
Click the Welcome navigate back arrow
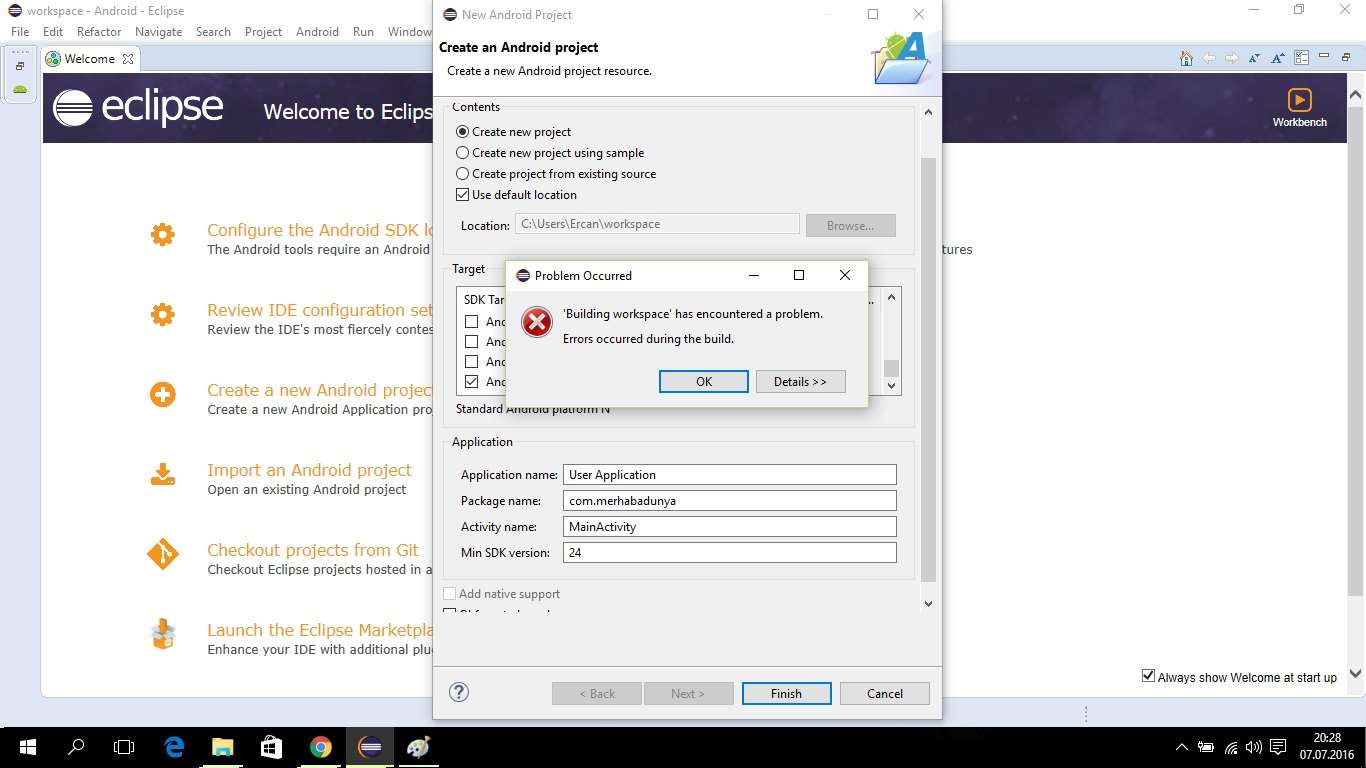[1209, 58]
